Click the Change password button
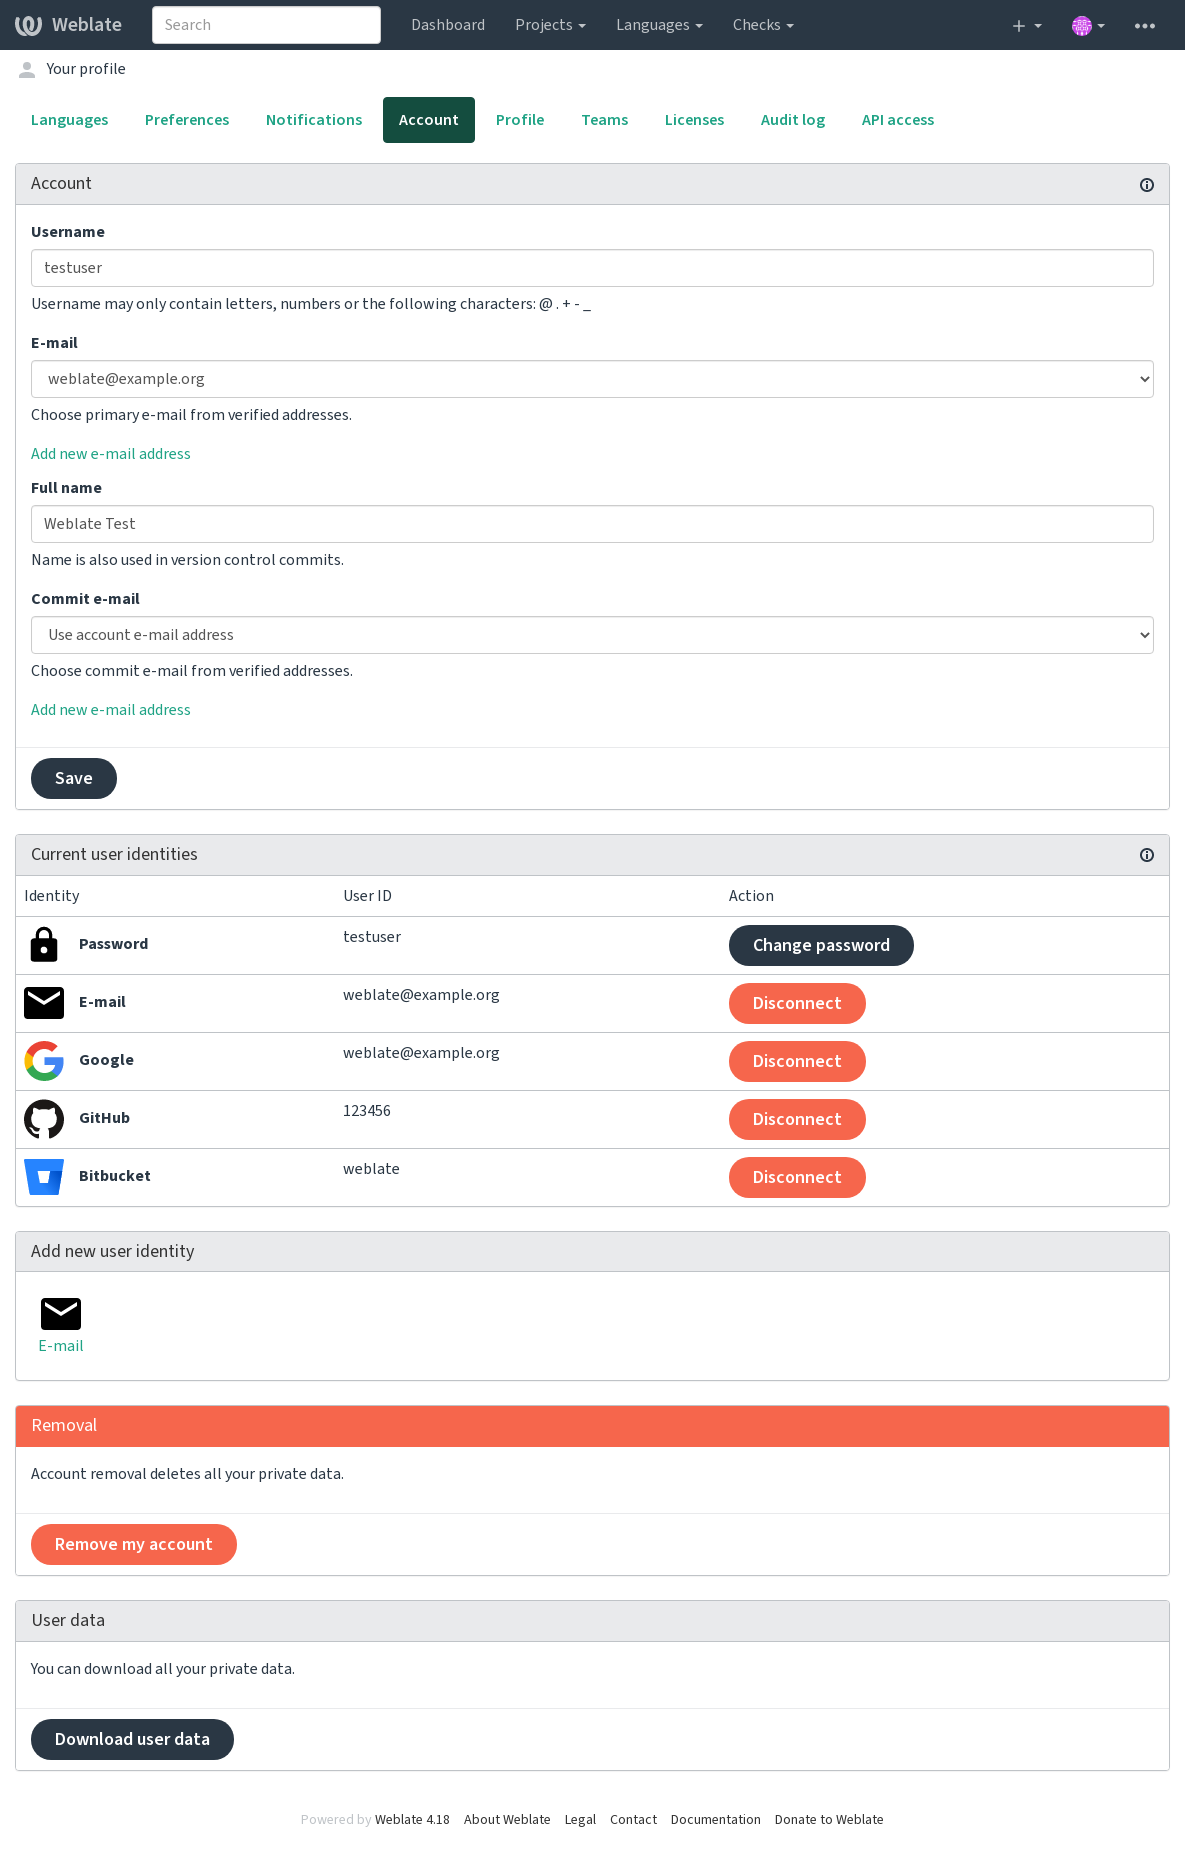The image size is (1185, 1858). pyautogui.click(x=821, y=945)
